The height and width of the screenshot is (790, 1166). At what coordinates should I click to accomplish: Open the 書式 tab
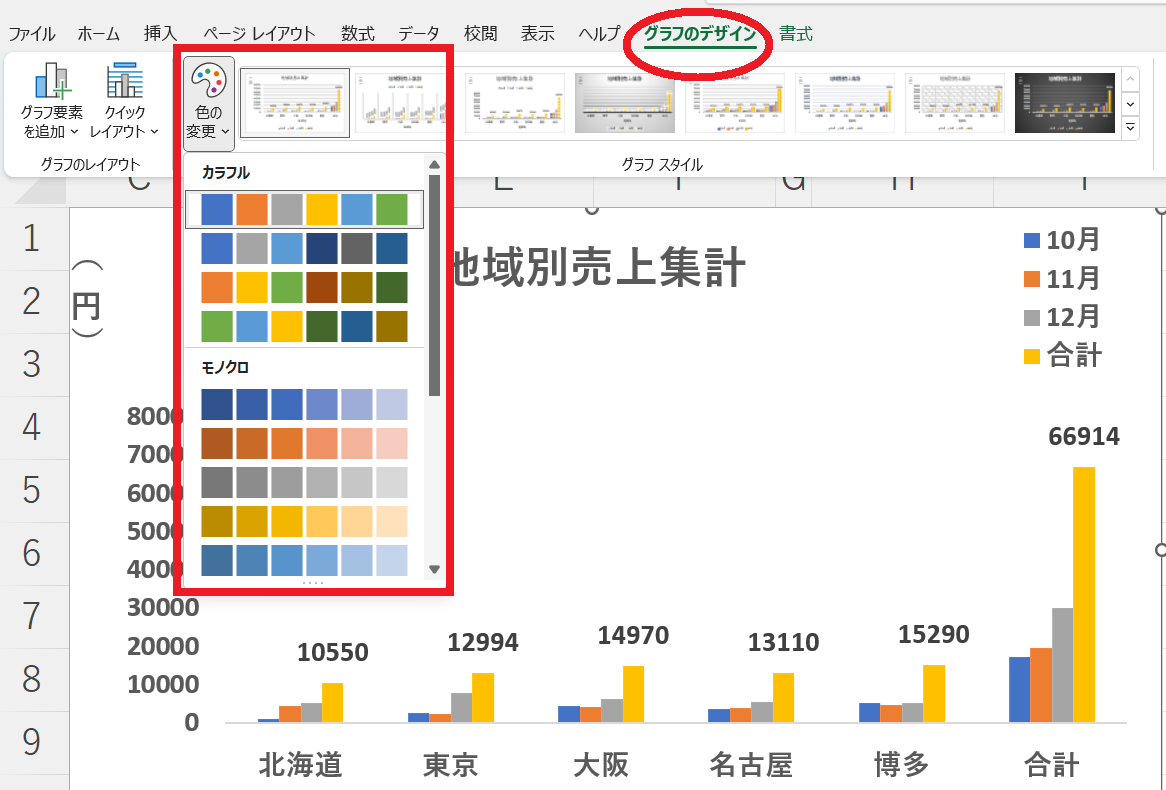(796, 34)
